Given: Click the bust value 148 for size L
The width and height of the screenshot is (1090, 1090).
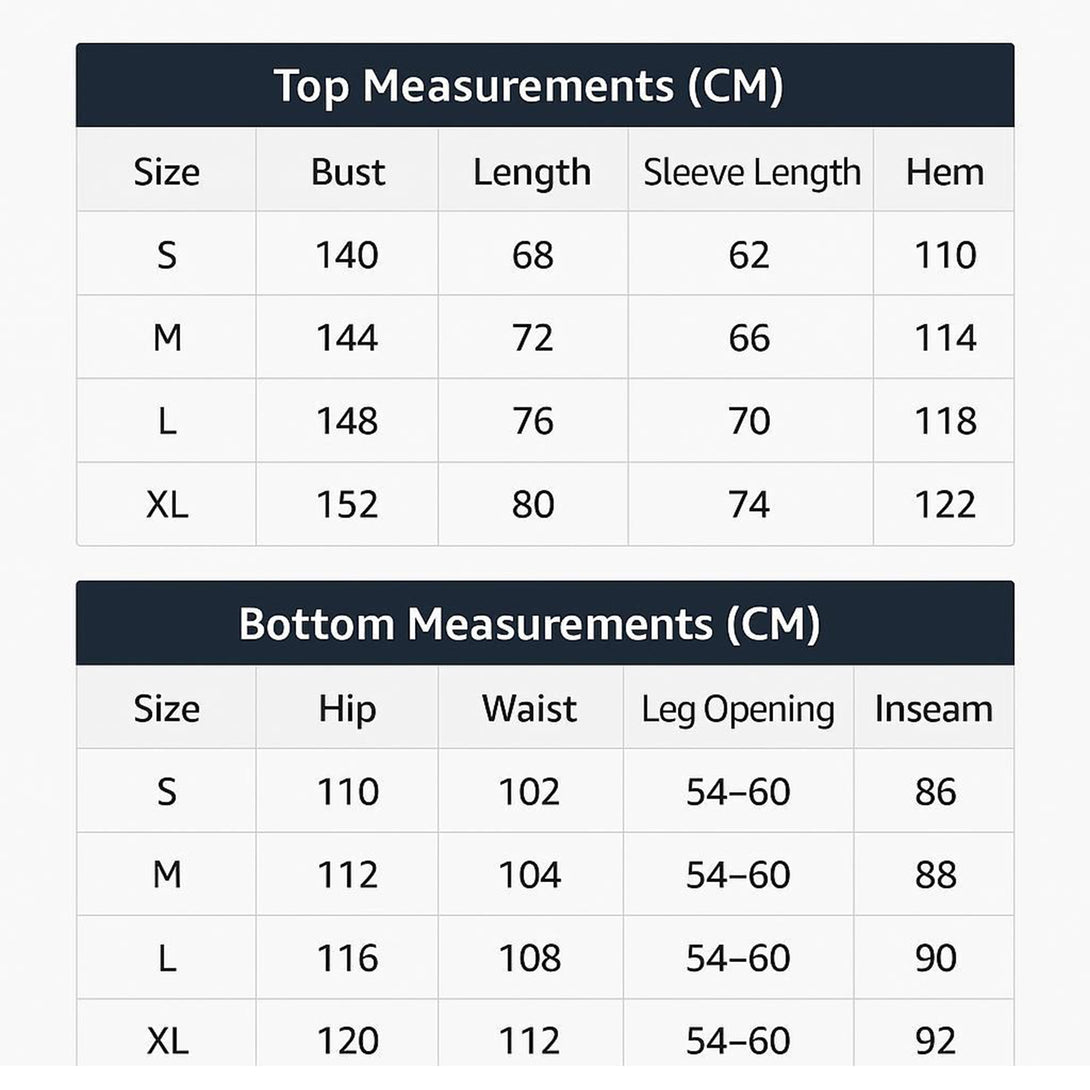Looking at the screenshot, I should click(x=347, y=421).
